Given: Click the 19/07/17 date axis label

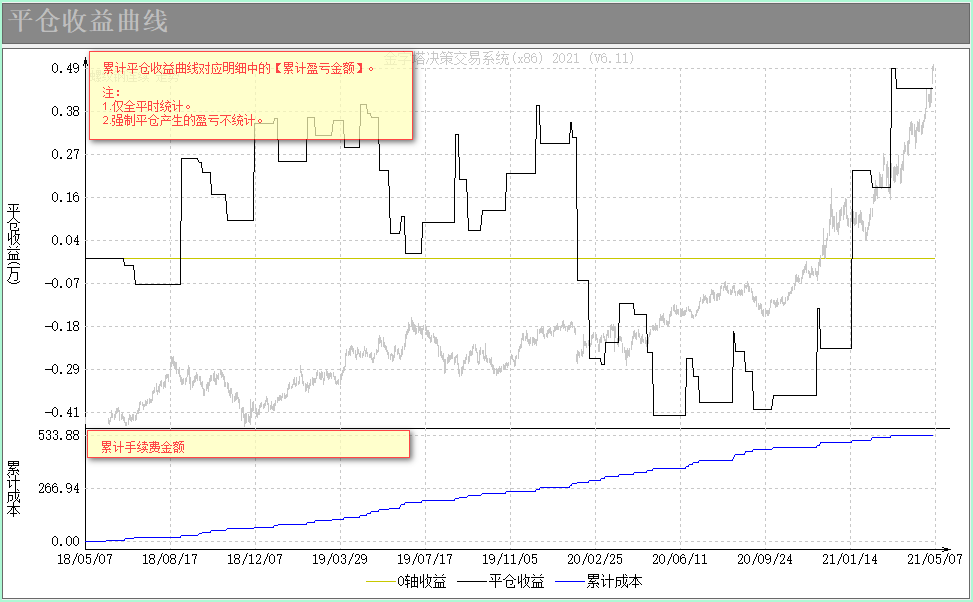Looking at the screenshot, I should pos(425,559).
